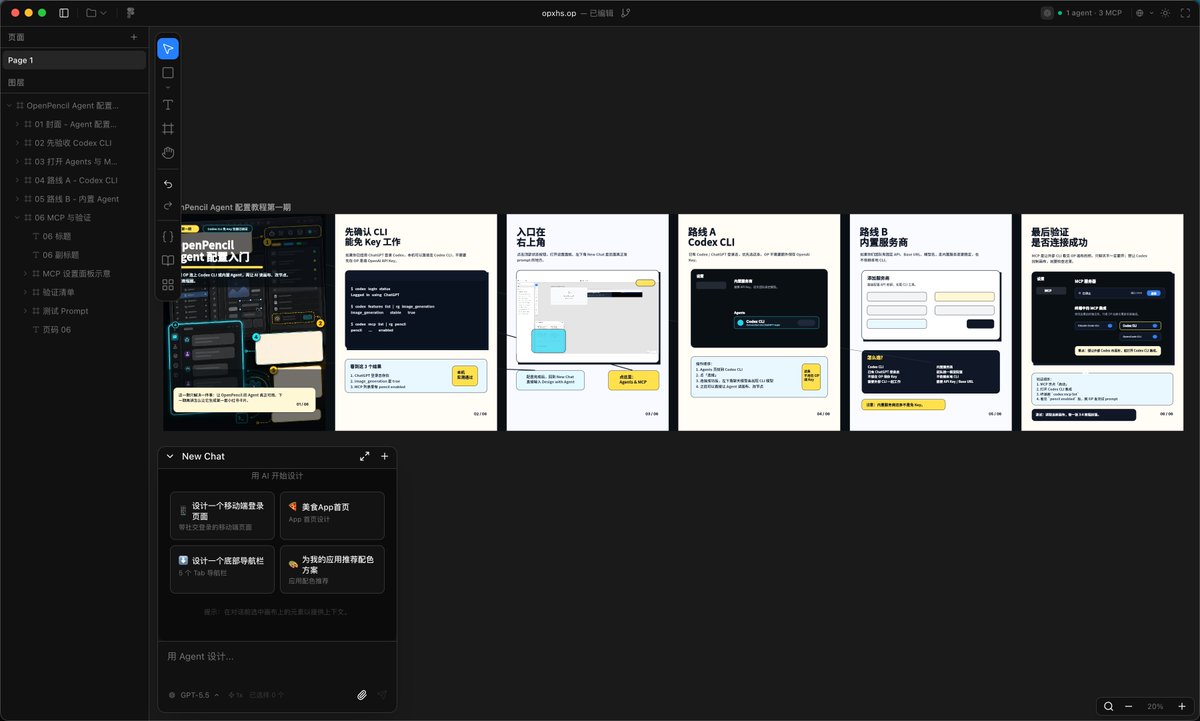Undo the last action
The height and width of the screenshot is (721, 1200).
click(168, 184)
